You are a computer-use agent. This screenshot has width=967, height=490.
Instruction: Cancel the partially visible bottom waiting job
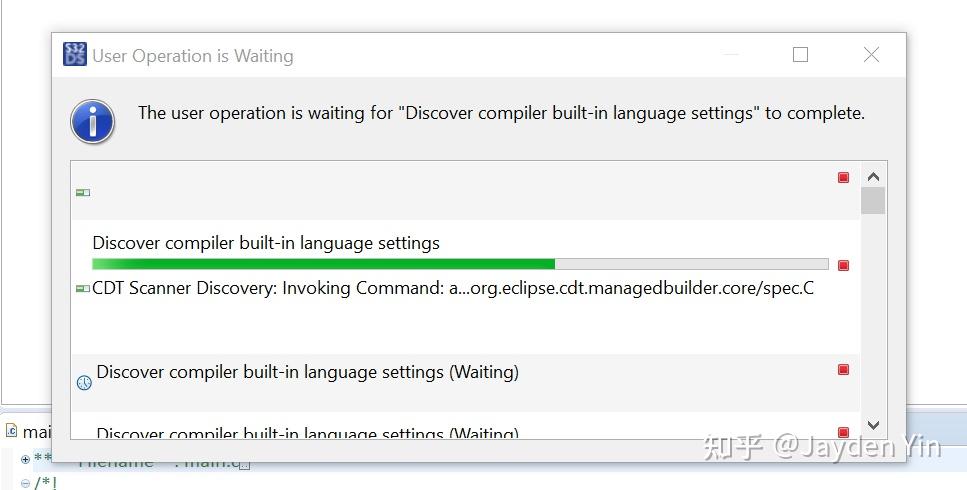(x=844, y=432)
